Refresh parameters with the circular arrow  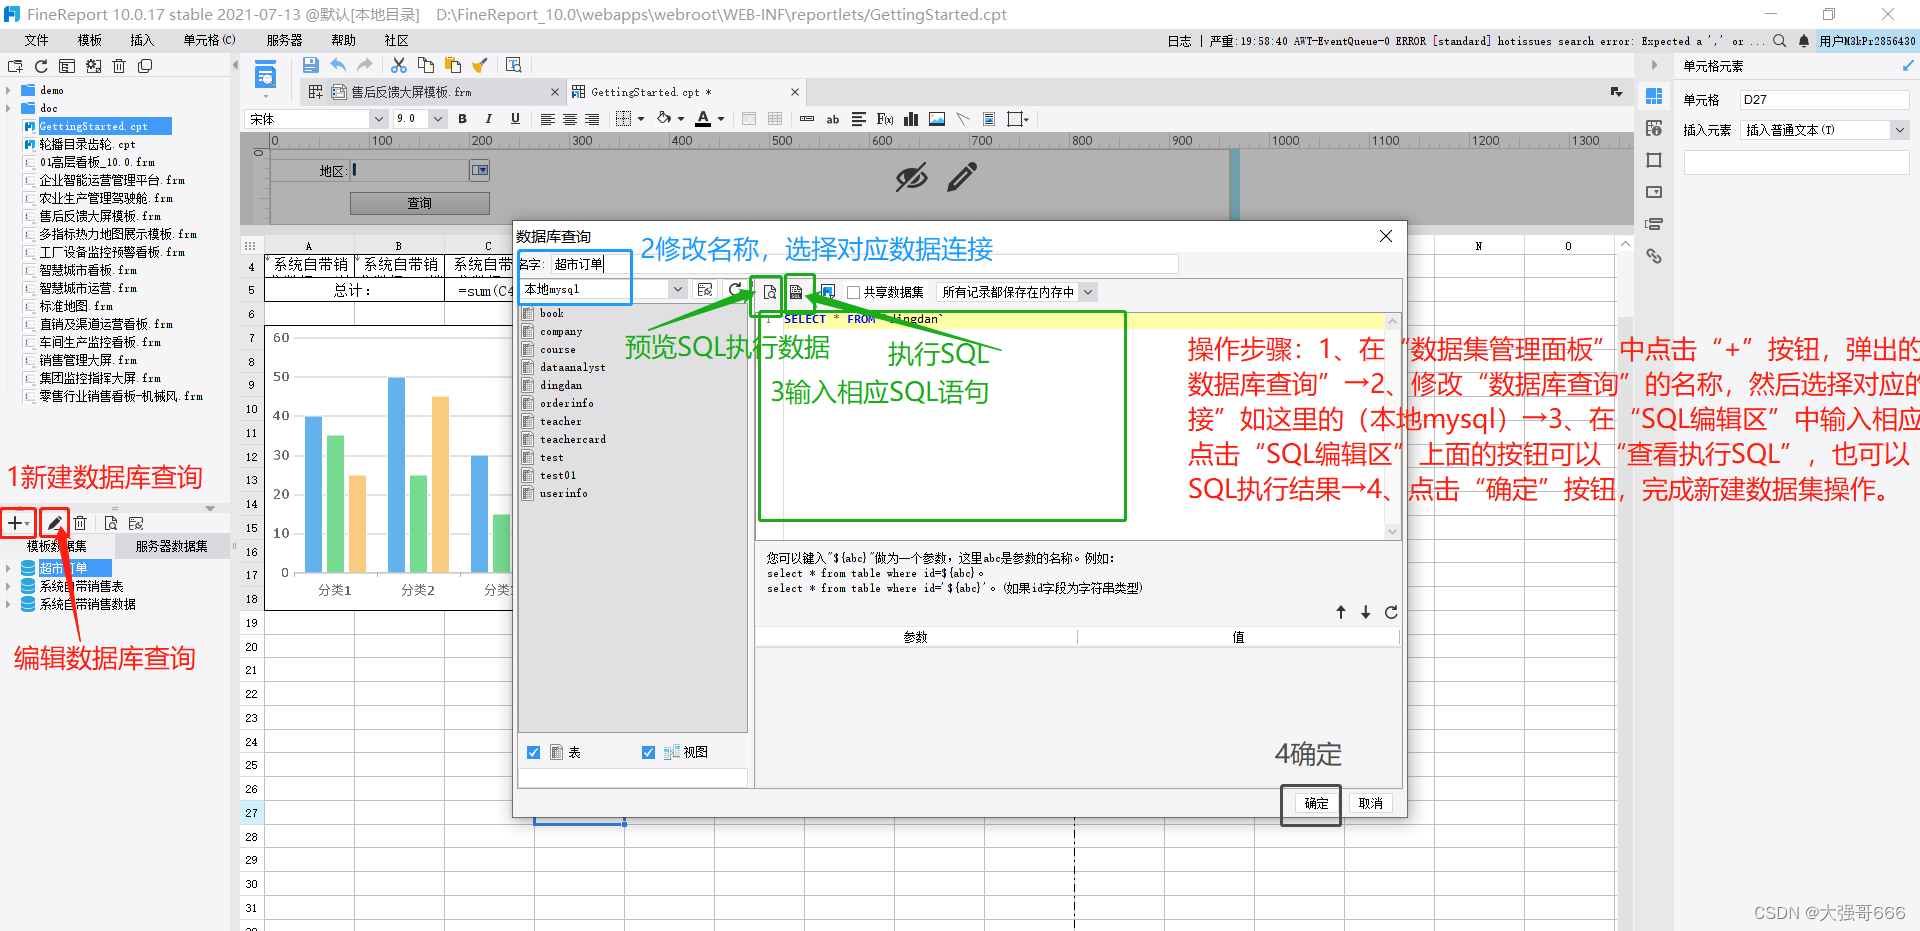coord(1391,612)
